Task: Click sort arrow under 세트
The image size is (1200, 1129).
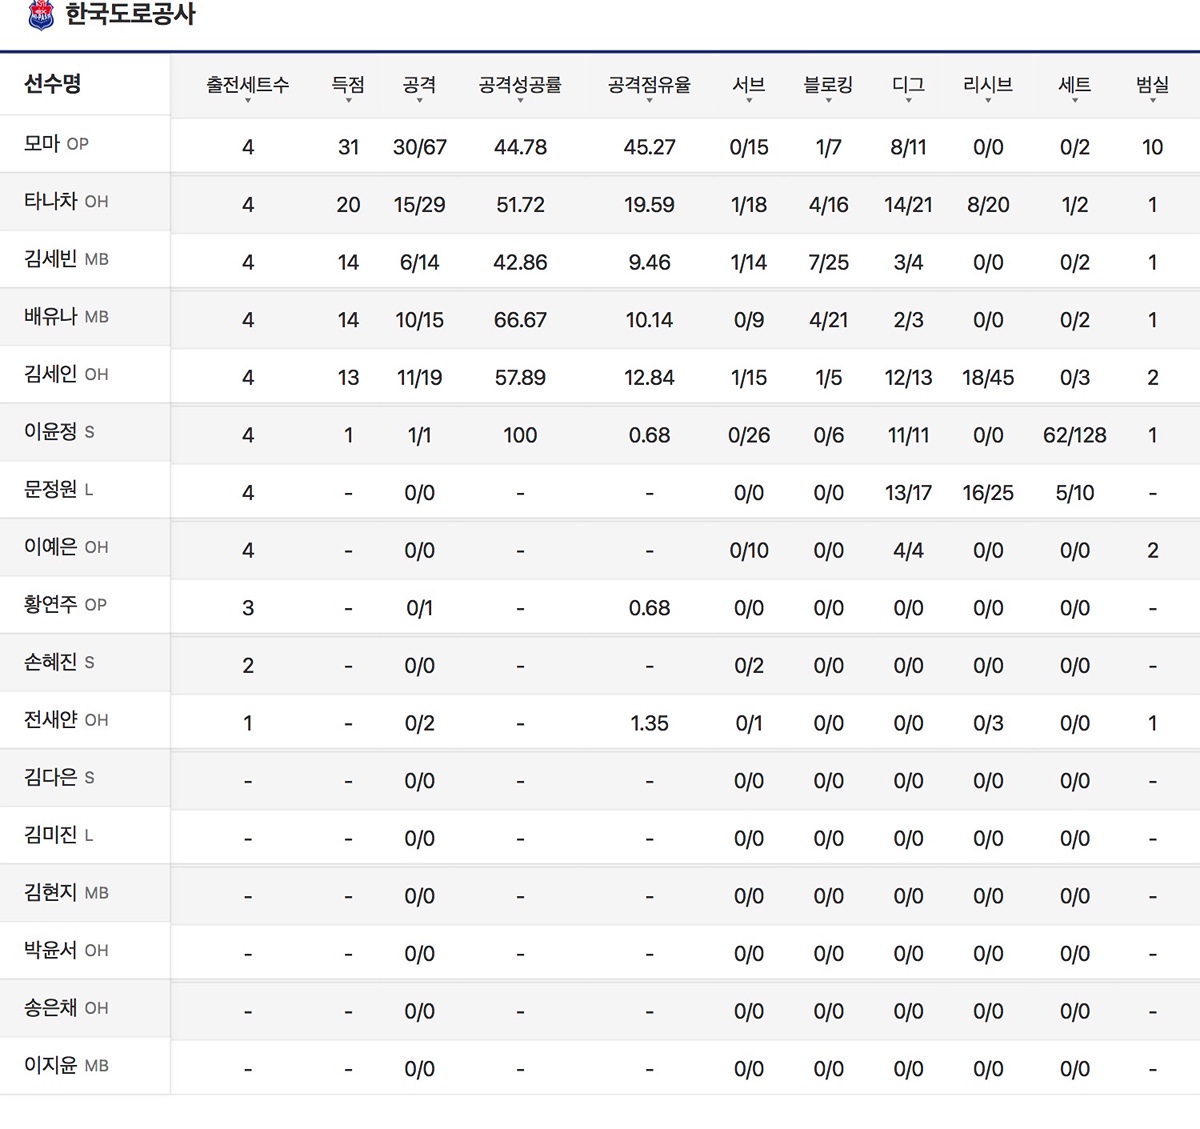Action: click(1074, 99)
